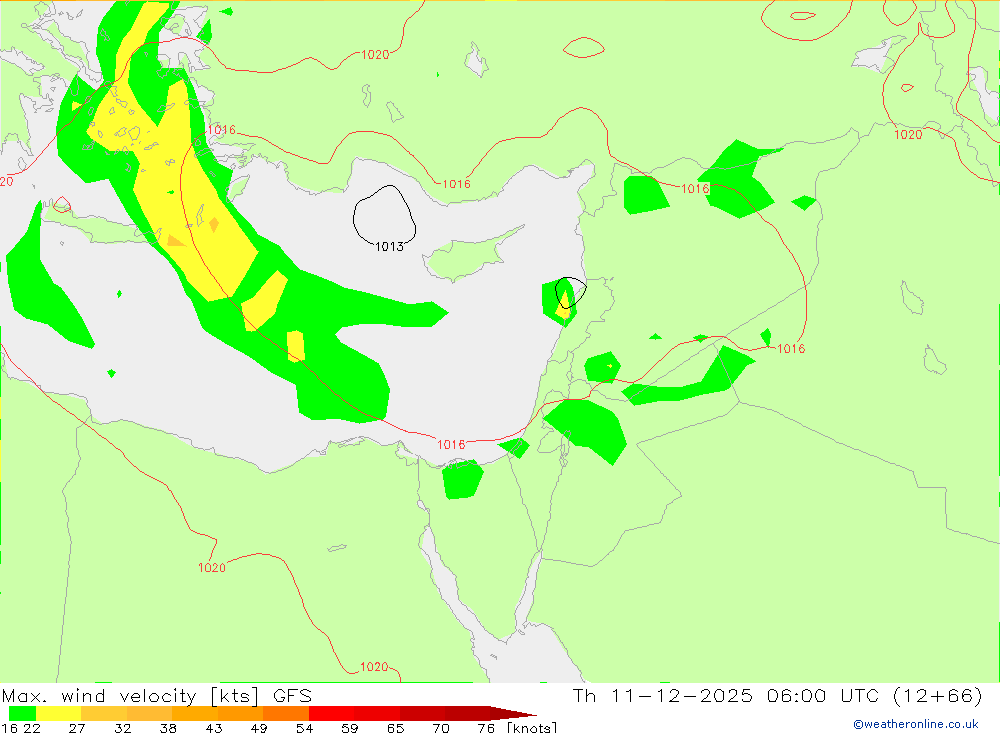
Task: Click the legend value '59'
Action: pos(349,728)
